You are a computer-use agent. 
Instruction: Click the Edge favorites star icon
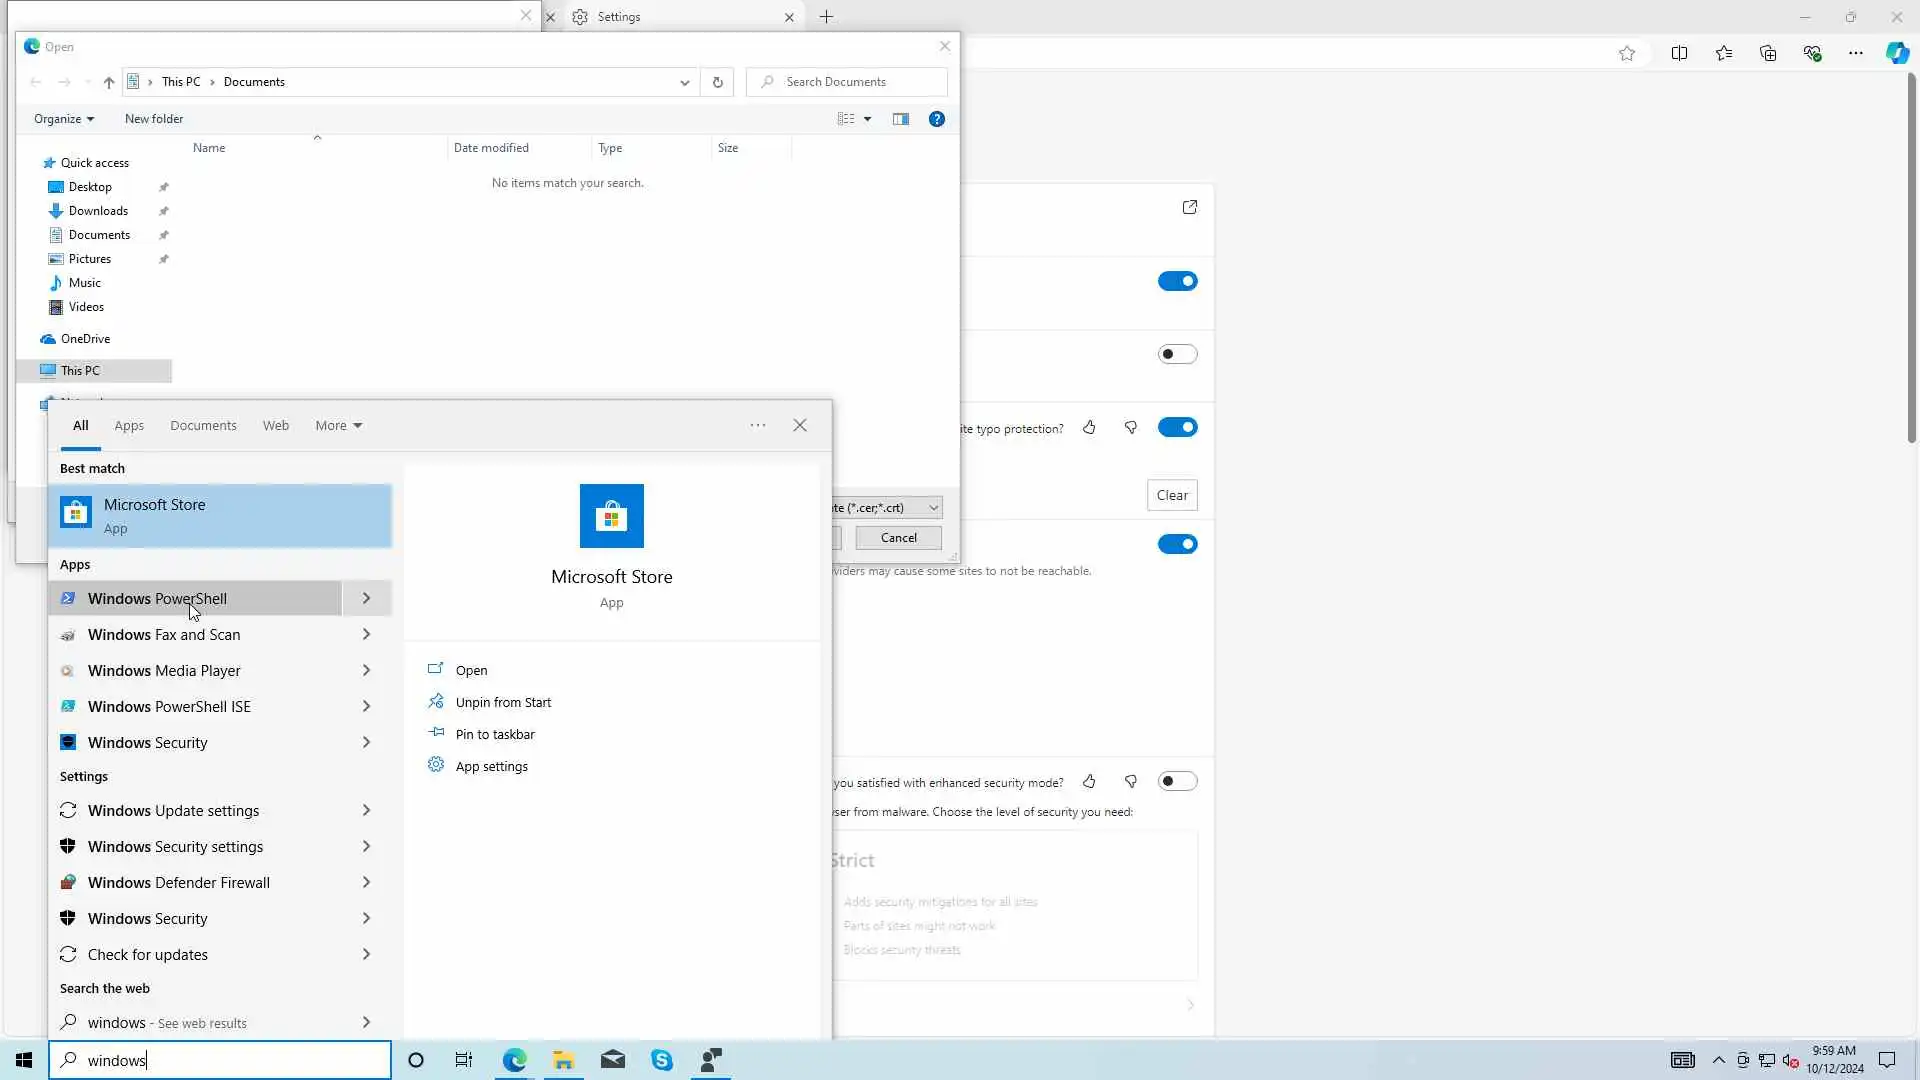pyautogui.click(x=1627, y=54)
